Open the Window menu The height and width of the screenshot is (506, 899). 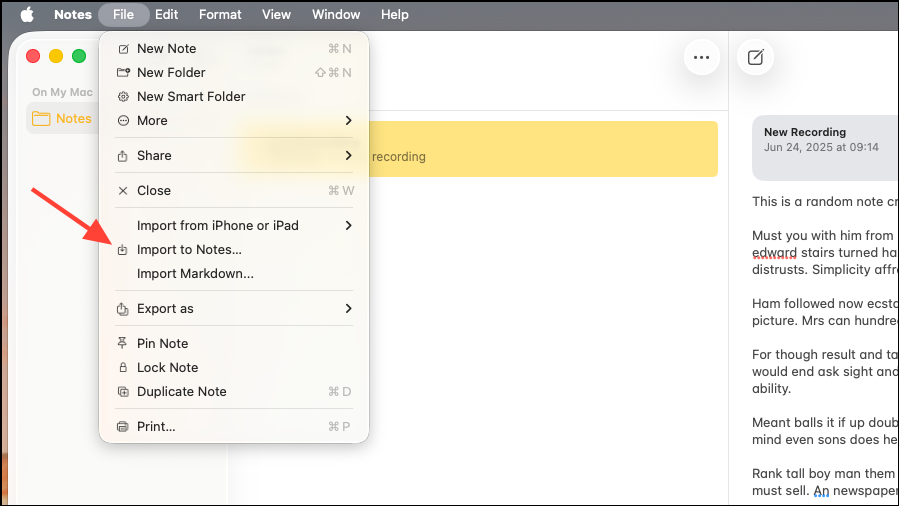tap(336, 14)
